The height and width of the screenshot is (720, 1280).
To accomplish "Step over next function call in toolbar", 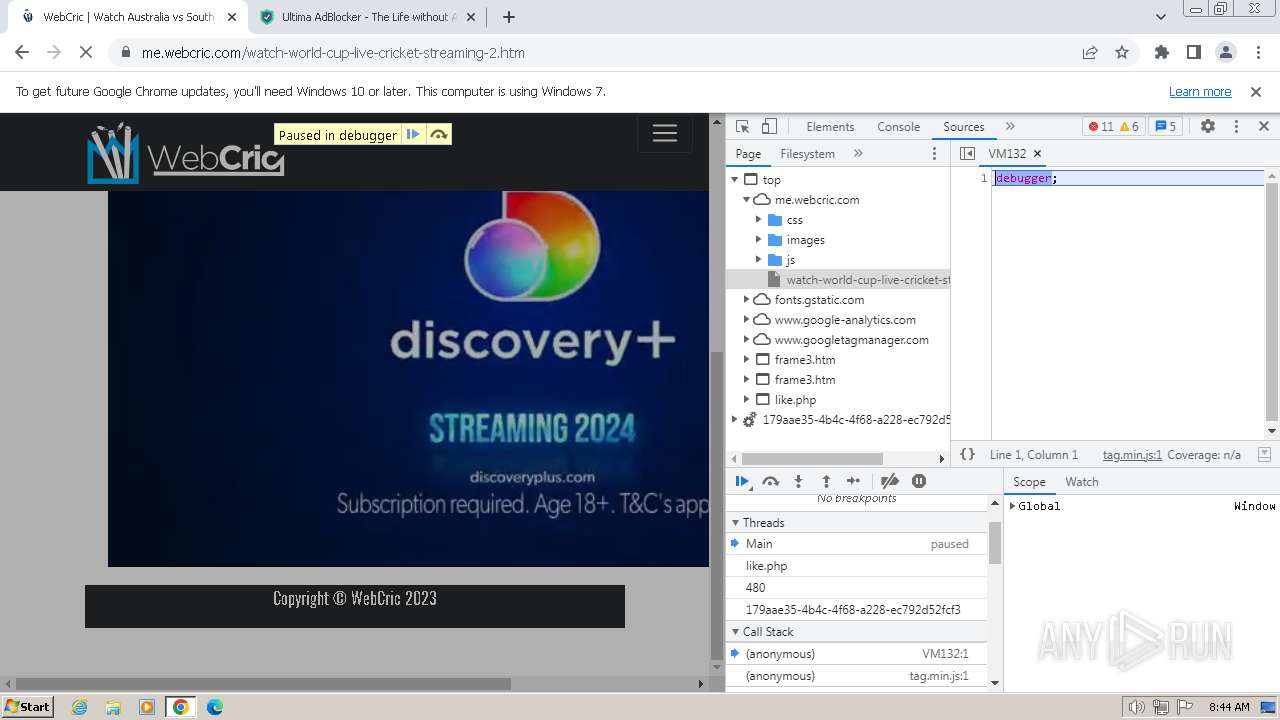I will coord(770,481).
